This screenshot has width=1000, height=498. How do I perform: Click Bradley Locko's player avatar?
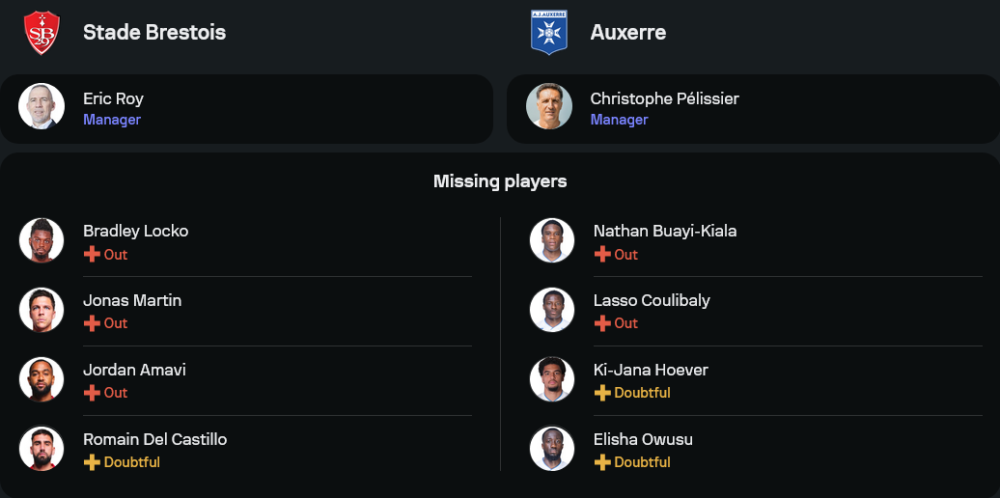click(x=41, y=241)
